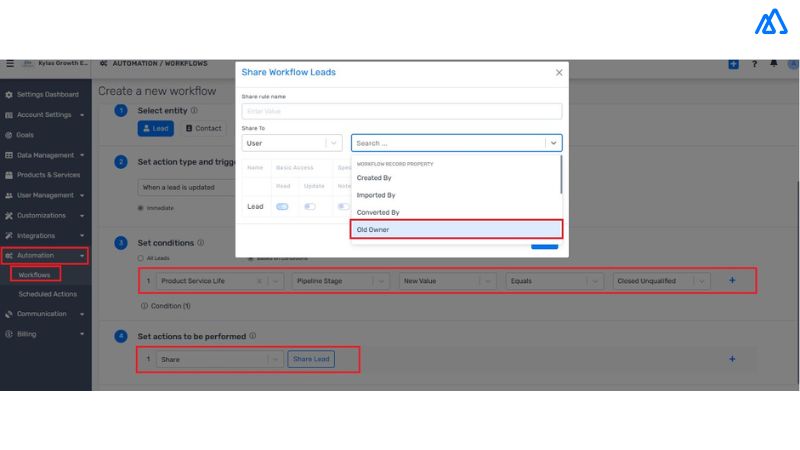Click the Integrations plug icon

coord(9,236)
